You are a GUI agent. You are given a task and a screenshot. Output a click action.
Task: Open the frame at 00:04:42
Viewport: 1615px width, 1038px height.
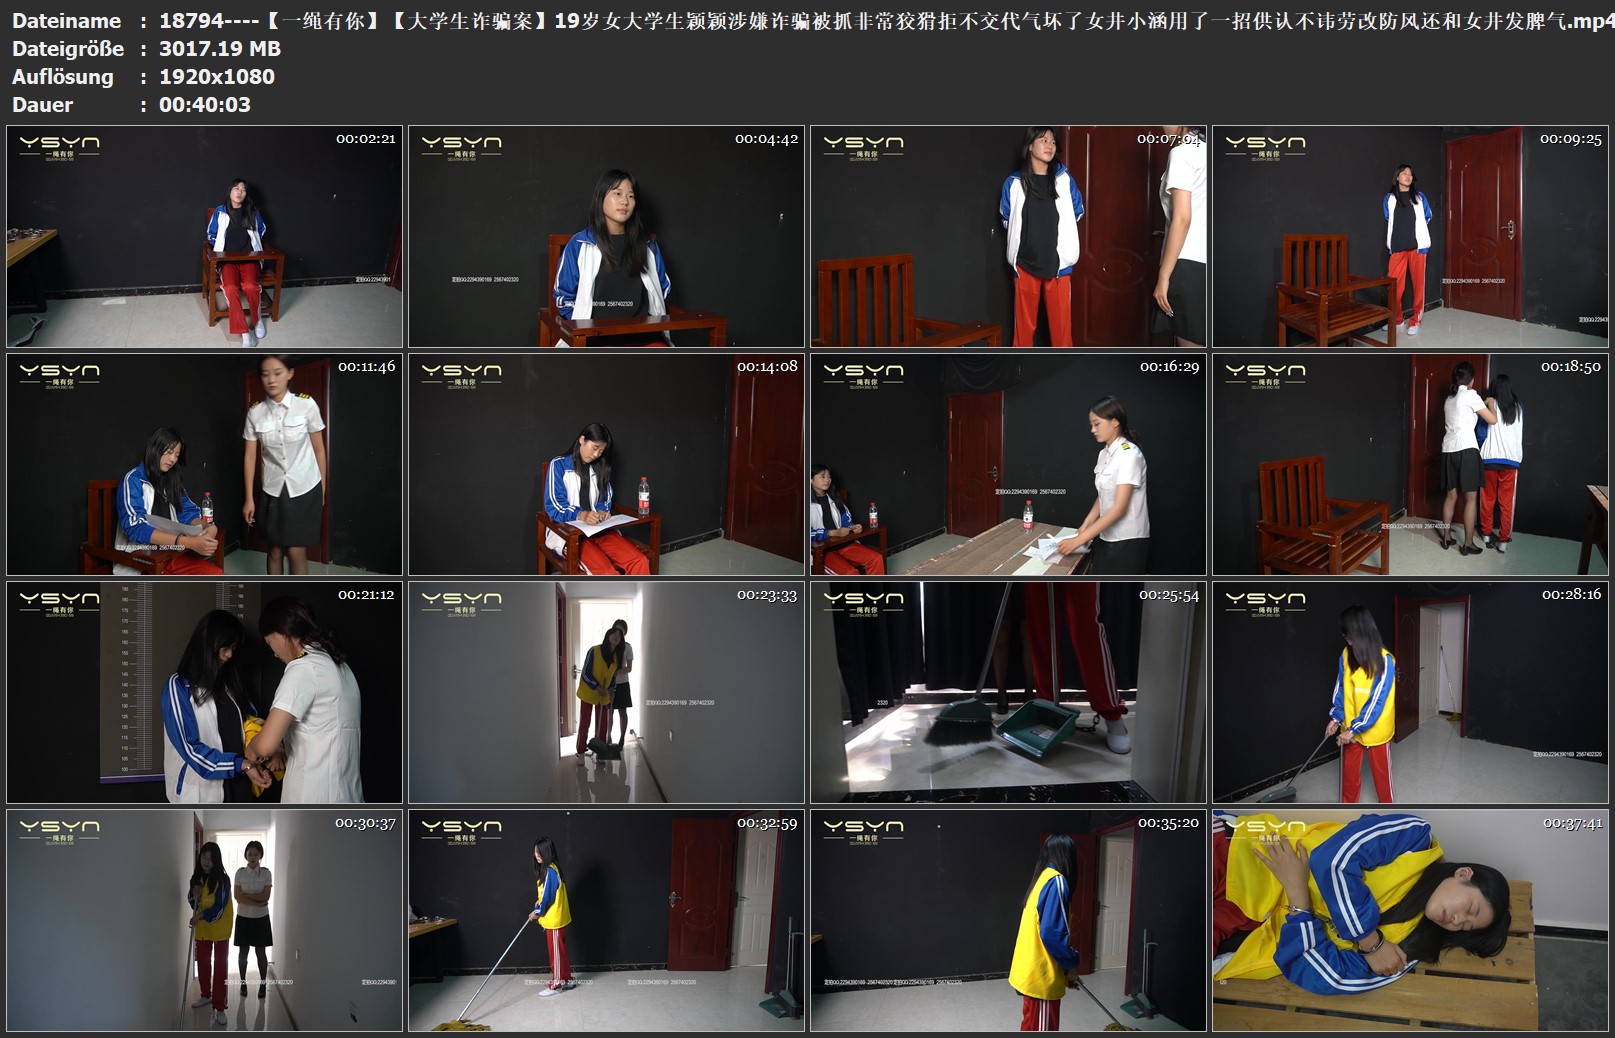coord(606,236)
